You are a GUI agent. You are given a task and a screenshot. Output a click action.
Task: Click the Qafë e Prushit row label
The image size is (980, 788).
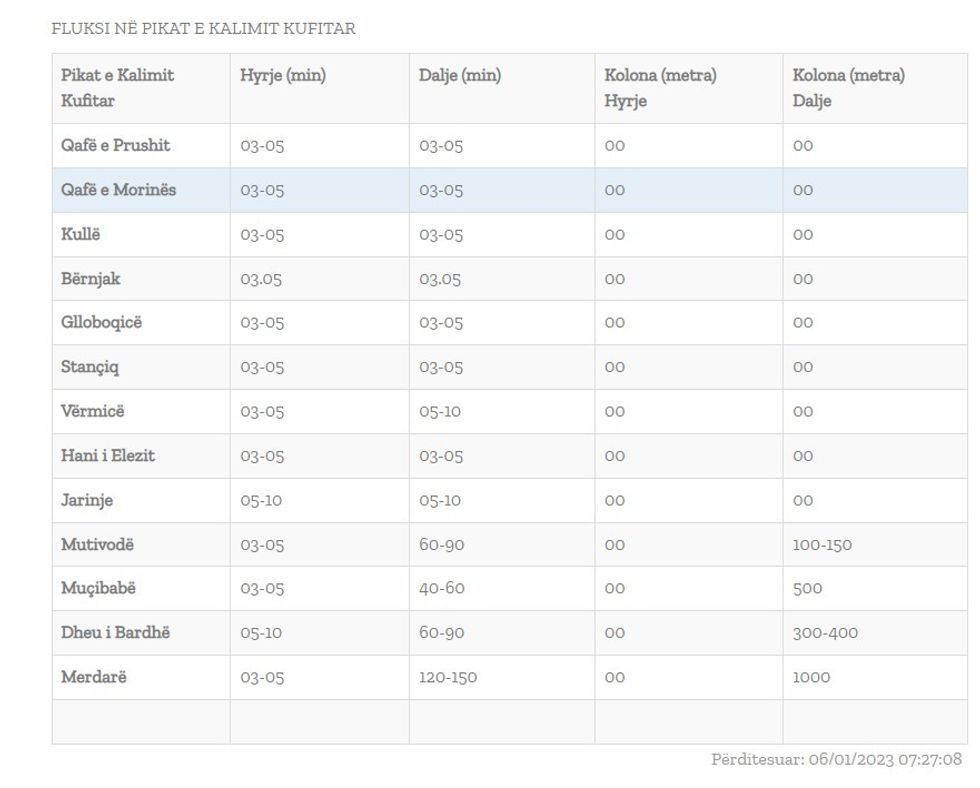(x=116, y=146)
